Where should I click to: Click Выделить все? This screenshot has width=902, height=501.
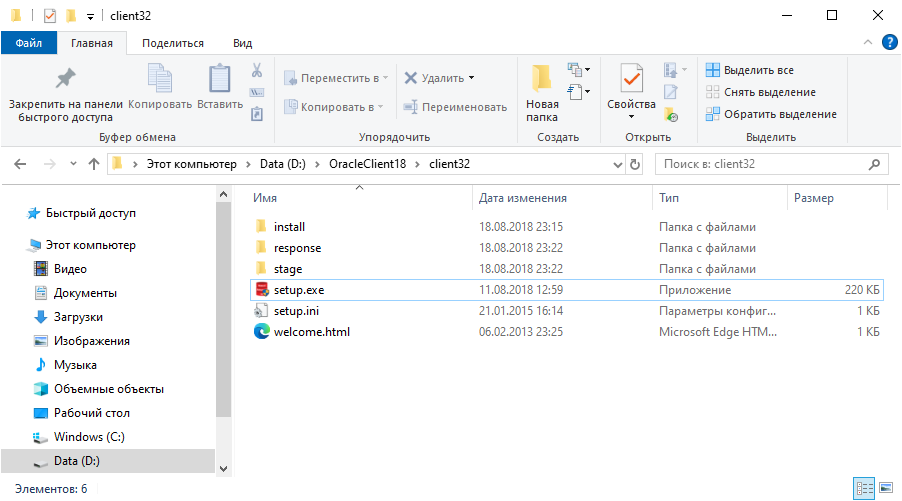pyautogui.click(x=750, y=70)
